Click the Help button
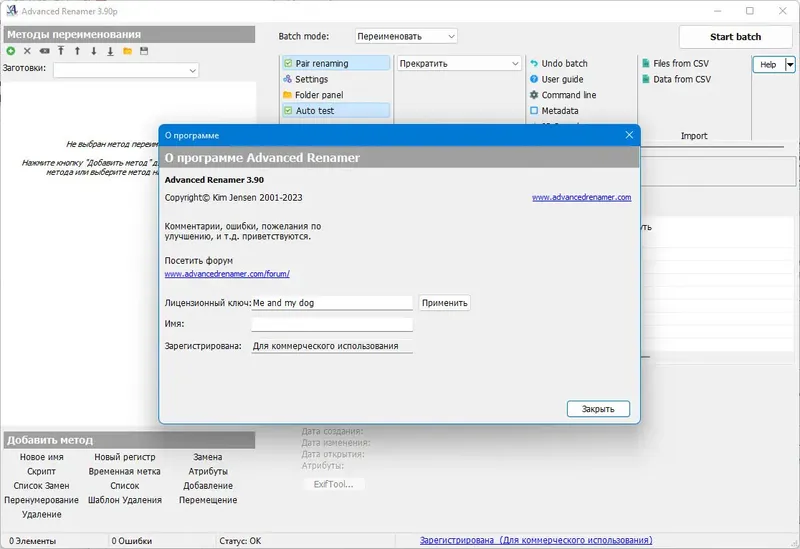The height and width of the screenshot is (549, 800). coord(769,64)
